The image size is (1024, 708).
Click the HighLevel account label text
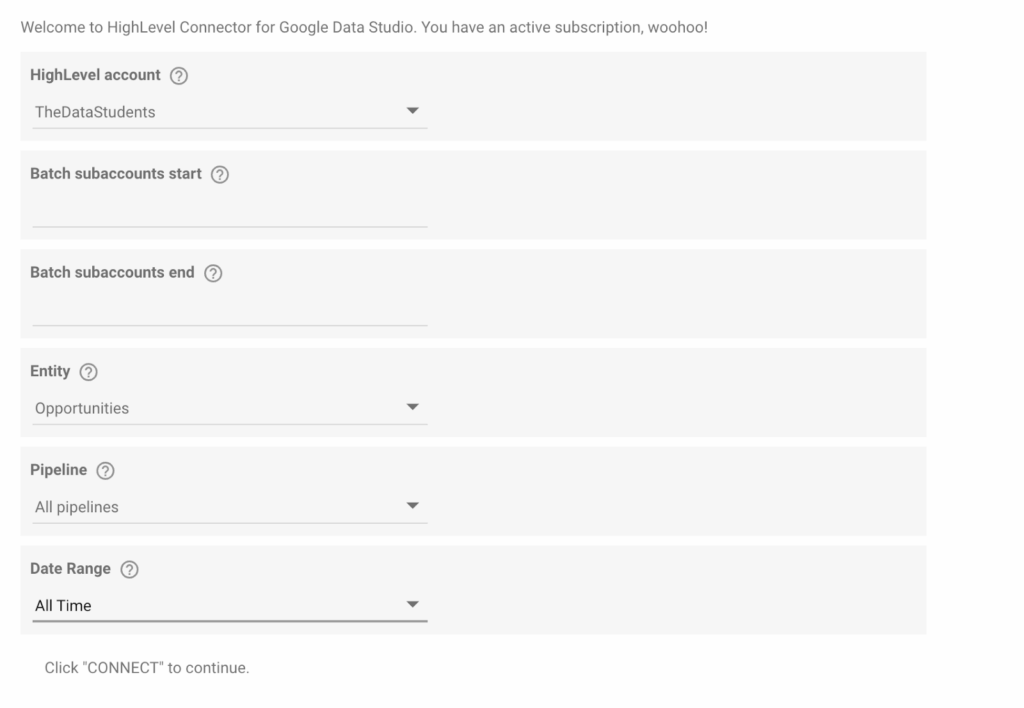click(95, 75)
